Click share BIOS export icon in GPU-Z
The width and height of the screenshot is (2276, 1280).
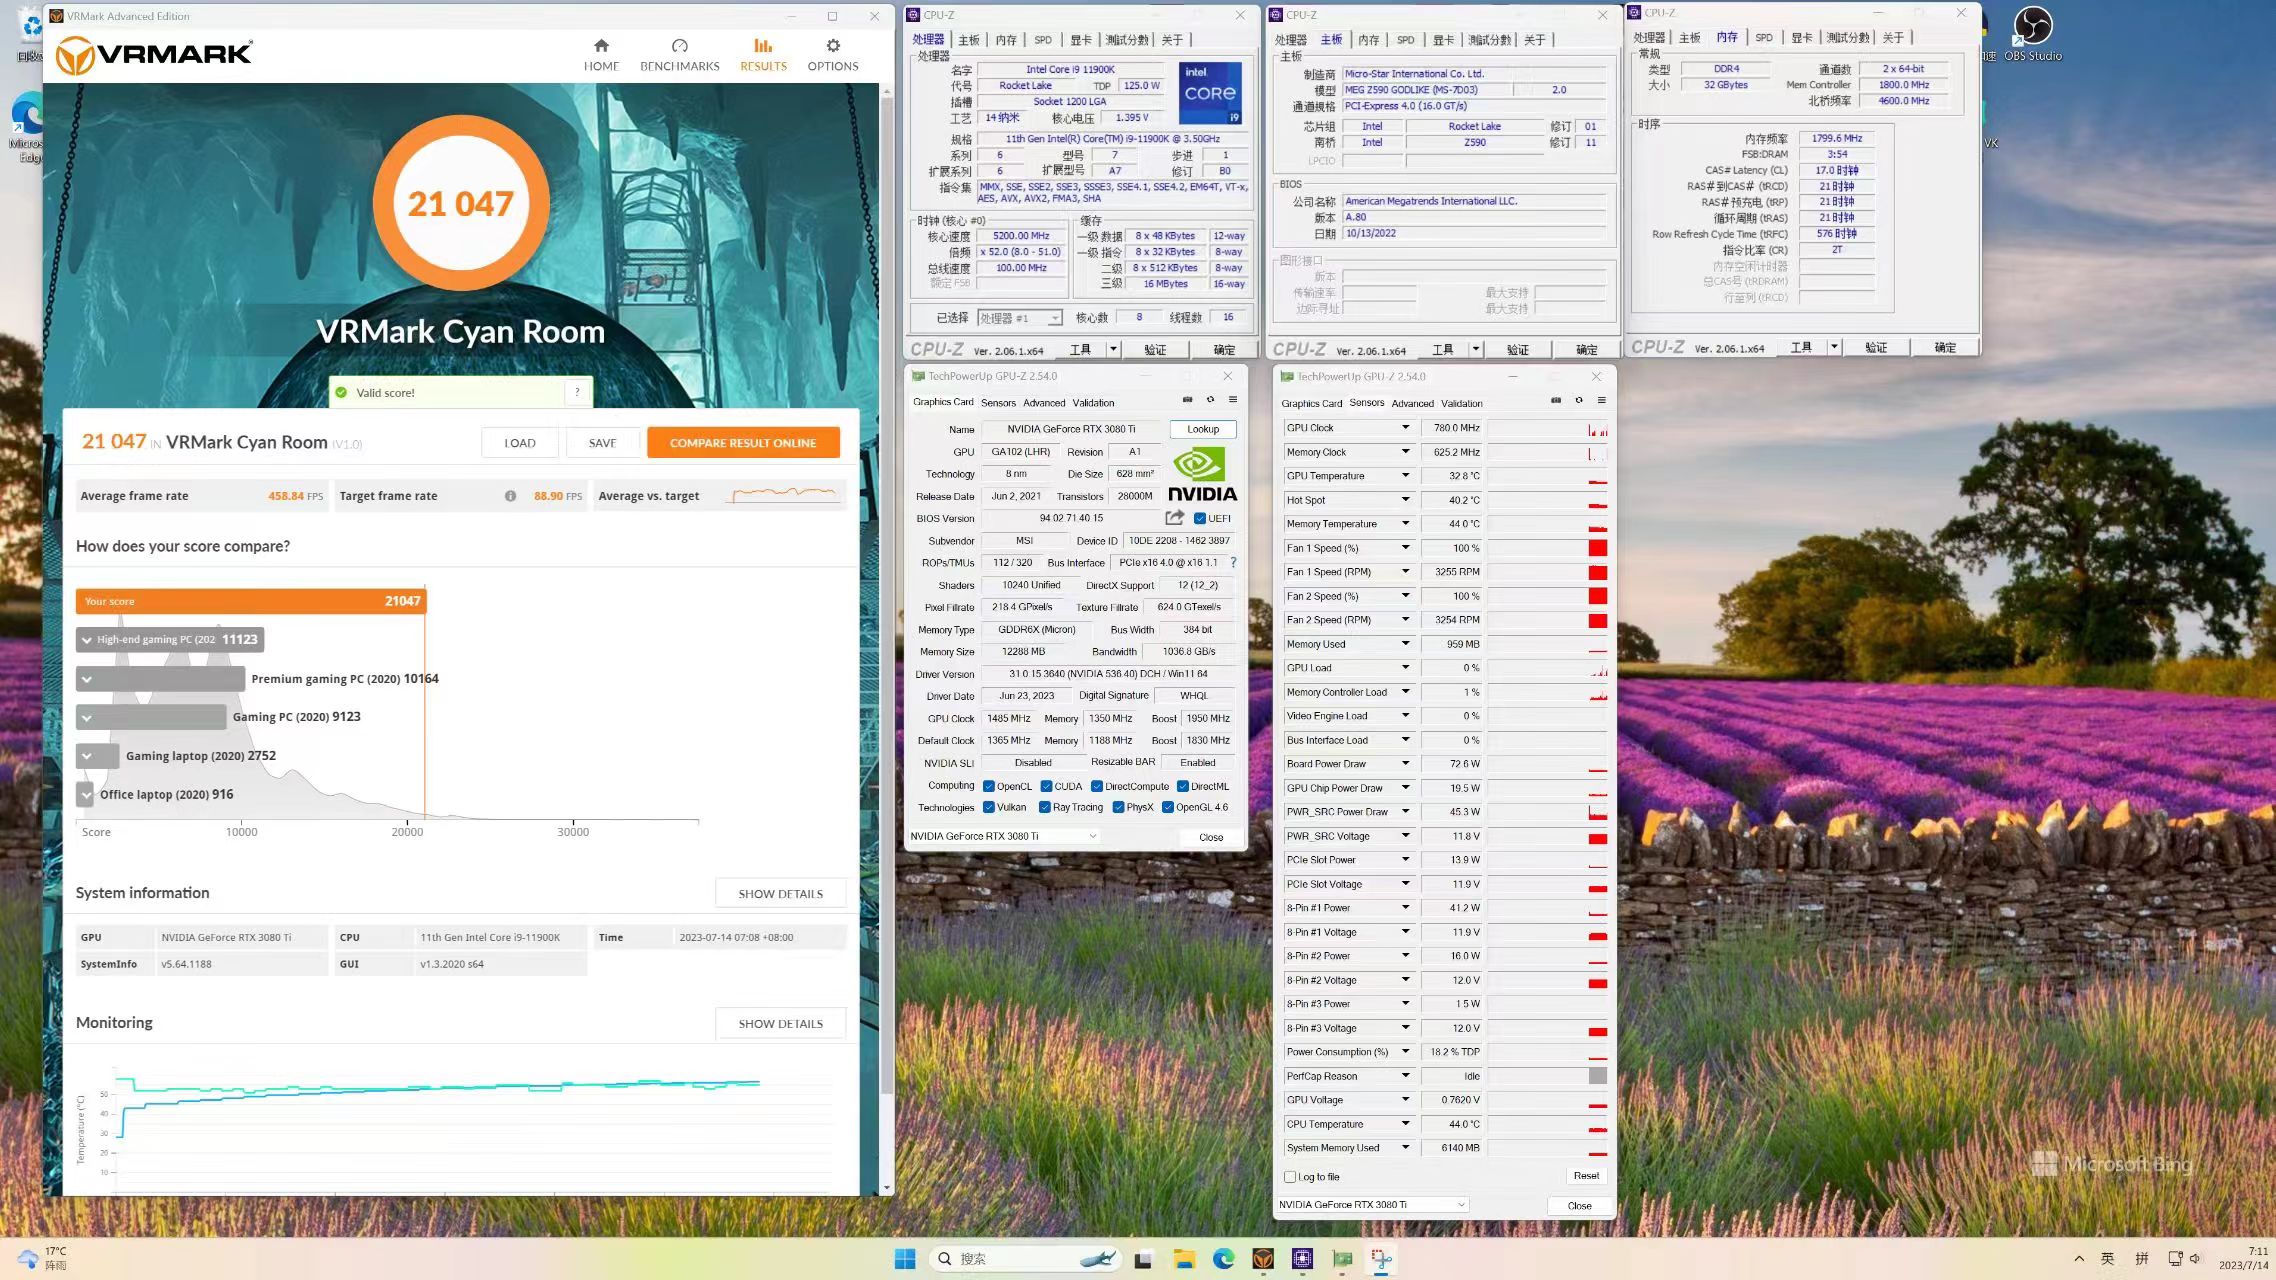1174,518
